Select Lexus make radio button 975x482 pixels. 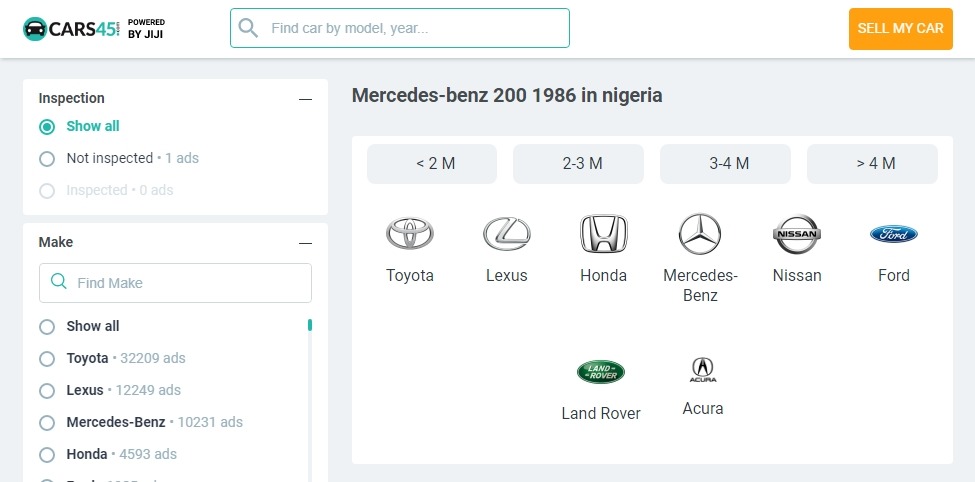coord(47,391)
